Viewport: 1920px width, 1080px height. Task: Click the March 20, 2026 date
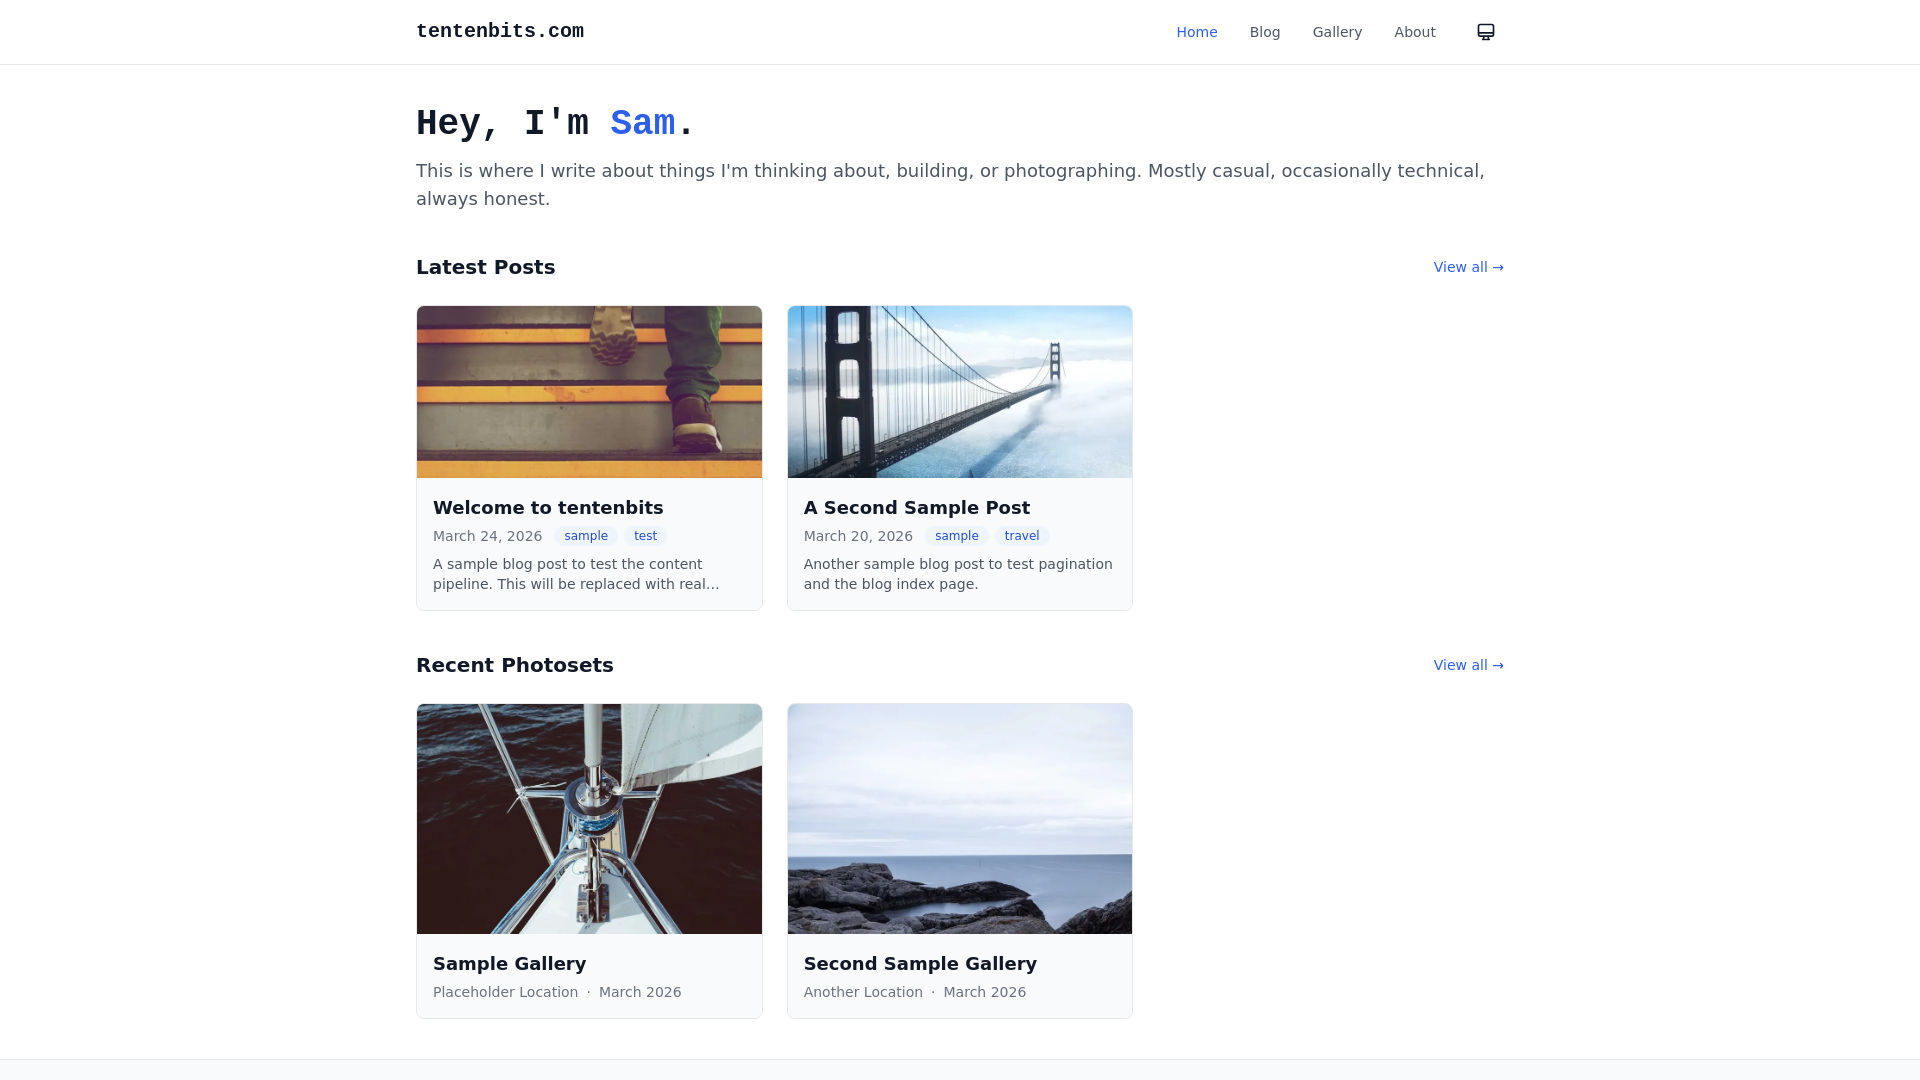coord(858,536)
